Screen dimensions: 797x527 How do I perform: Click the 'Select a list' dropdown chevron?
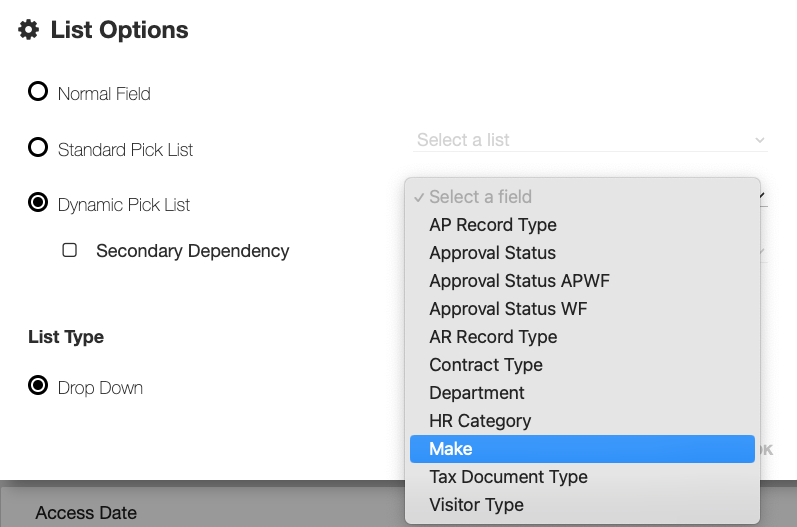pos(759,140)
